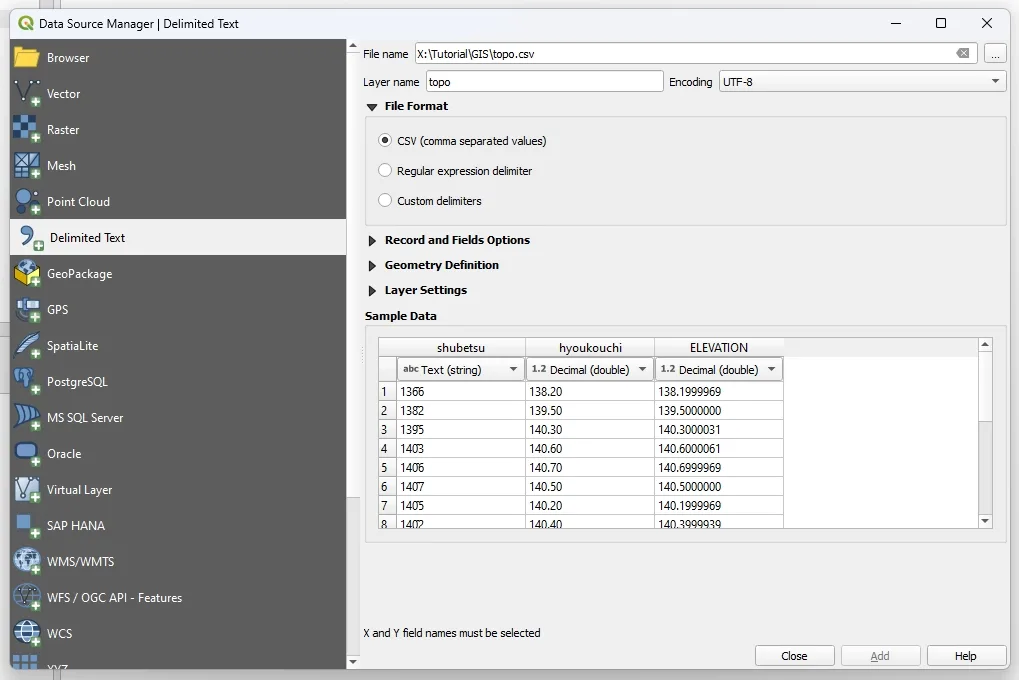Open the Encoding UTF-8 dropdown
Image resolution: width=1019 pixels, height=680 pixels.
(x=861, y=82)
